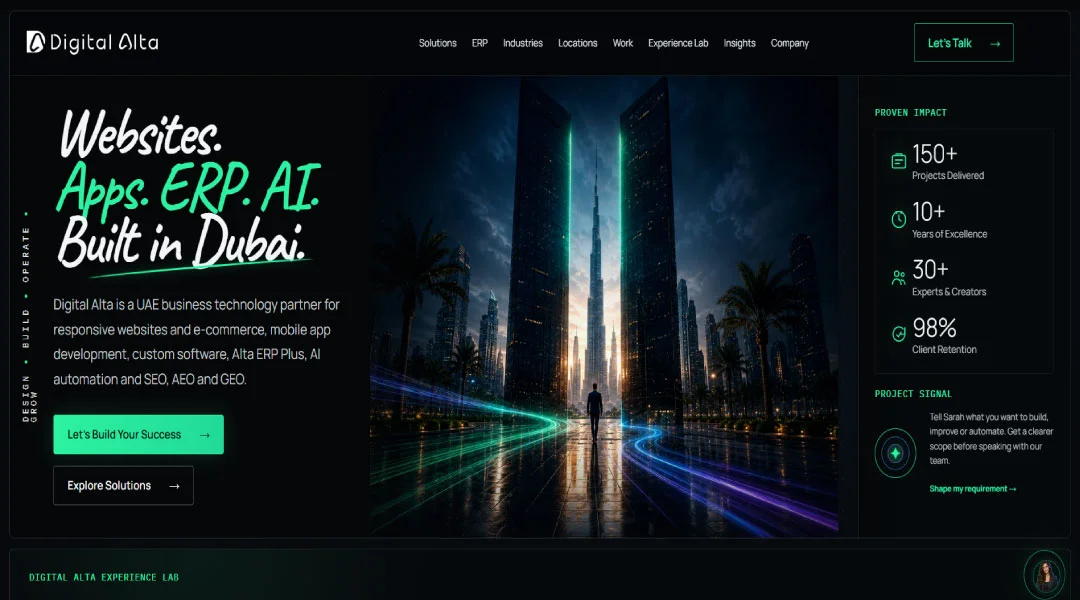Click the Digital Alta UAE partner paragraph
Viewport: 1080px width, 600px height.
197,342
